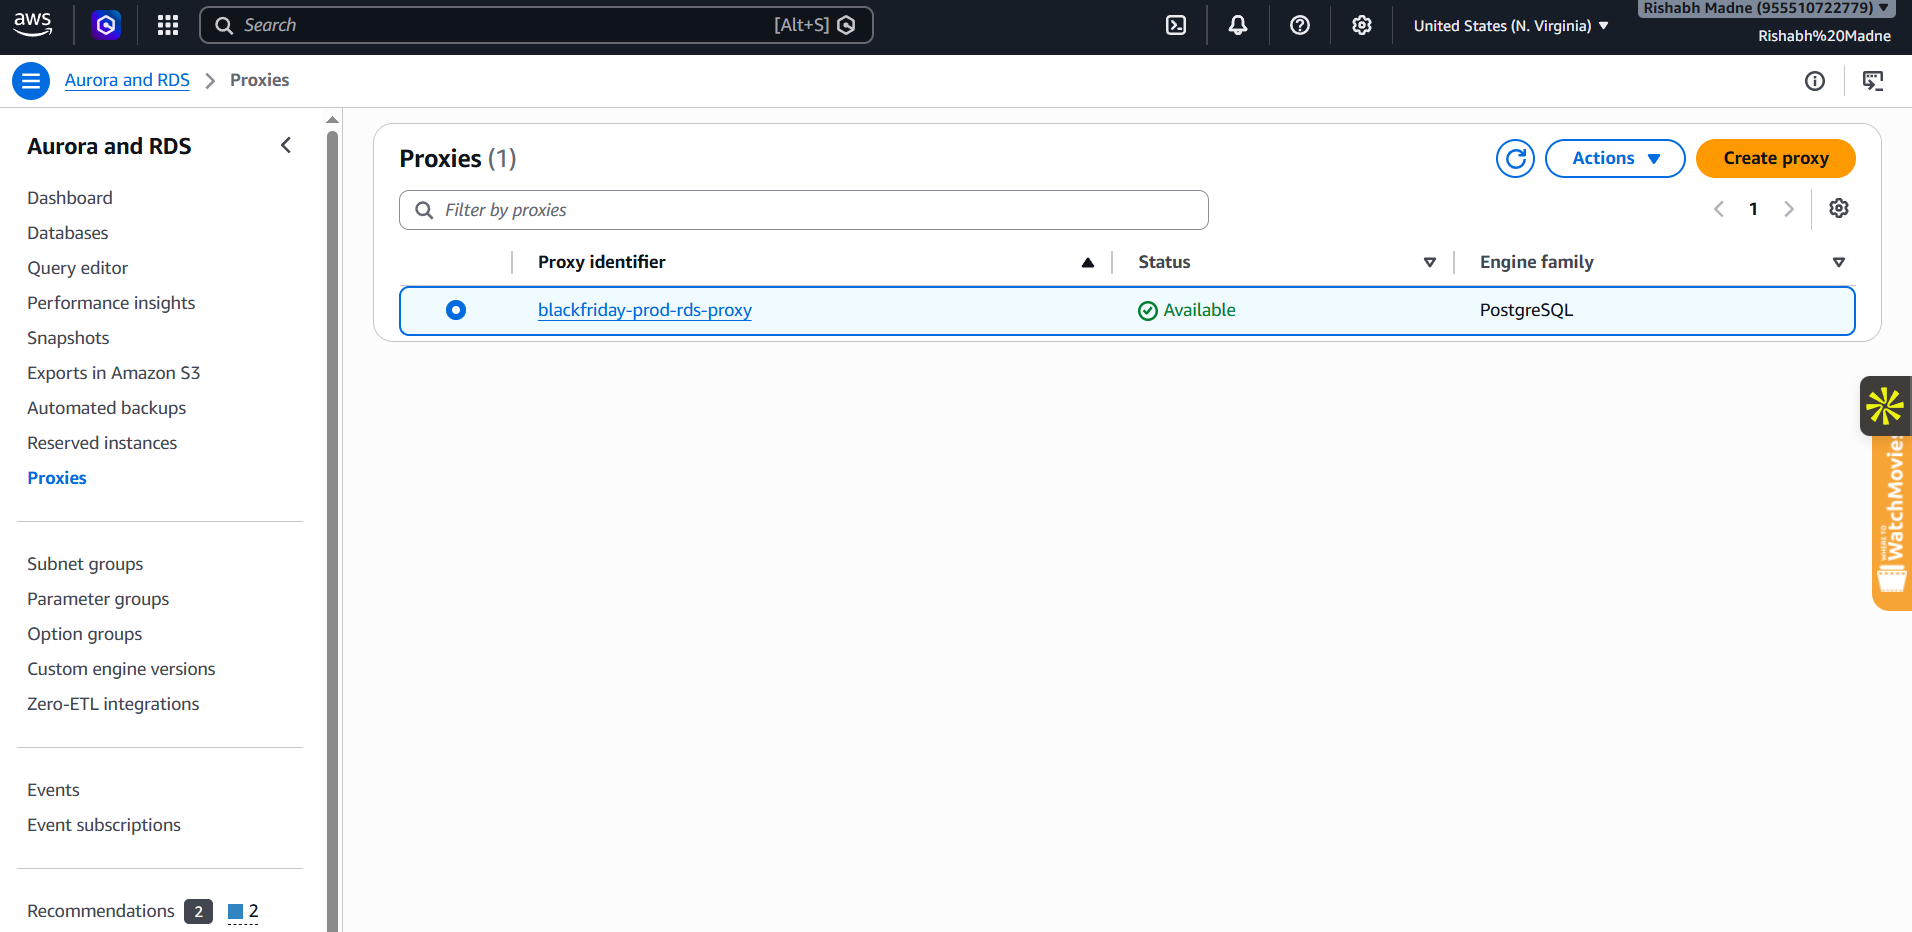Open console settings gear in top bar
The height and width of the screenshot is (932, 1912).
coord(1362,25)
